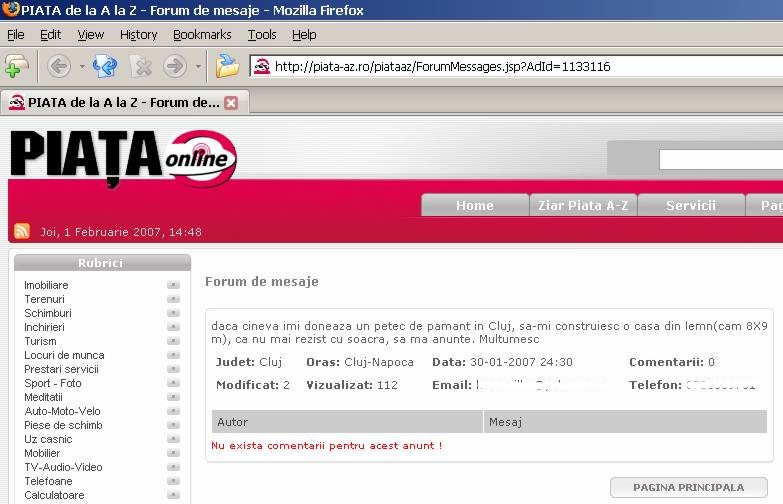Go back using the Back arrow button
Viewport: 783px width, 504px height.
(59, 67)
